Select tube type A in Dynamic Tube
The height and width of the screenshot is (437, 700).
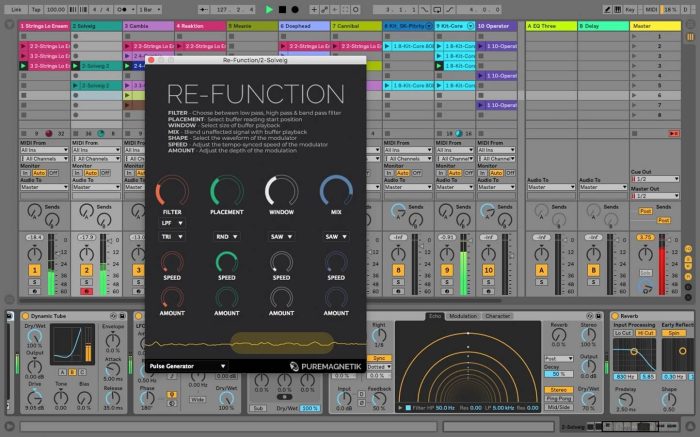click(x=62, y=372)
